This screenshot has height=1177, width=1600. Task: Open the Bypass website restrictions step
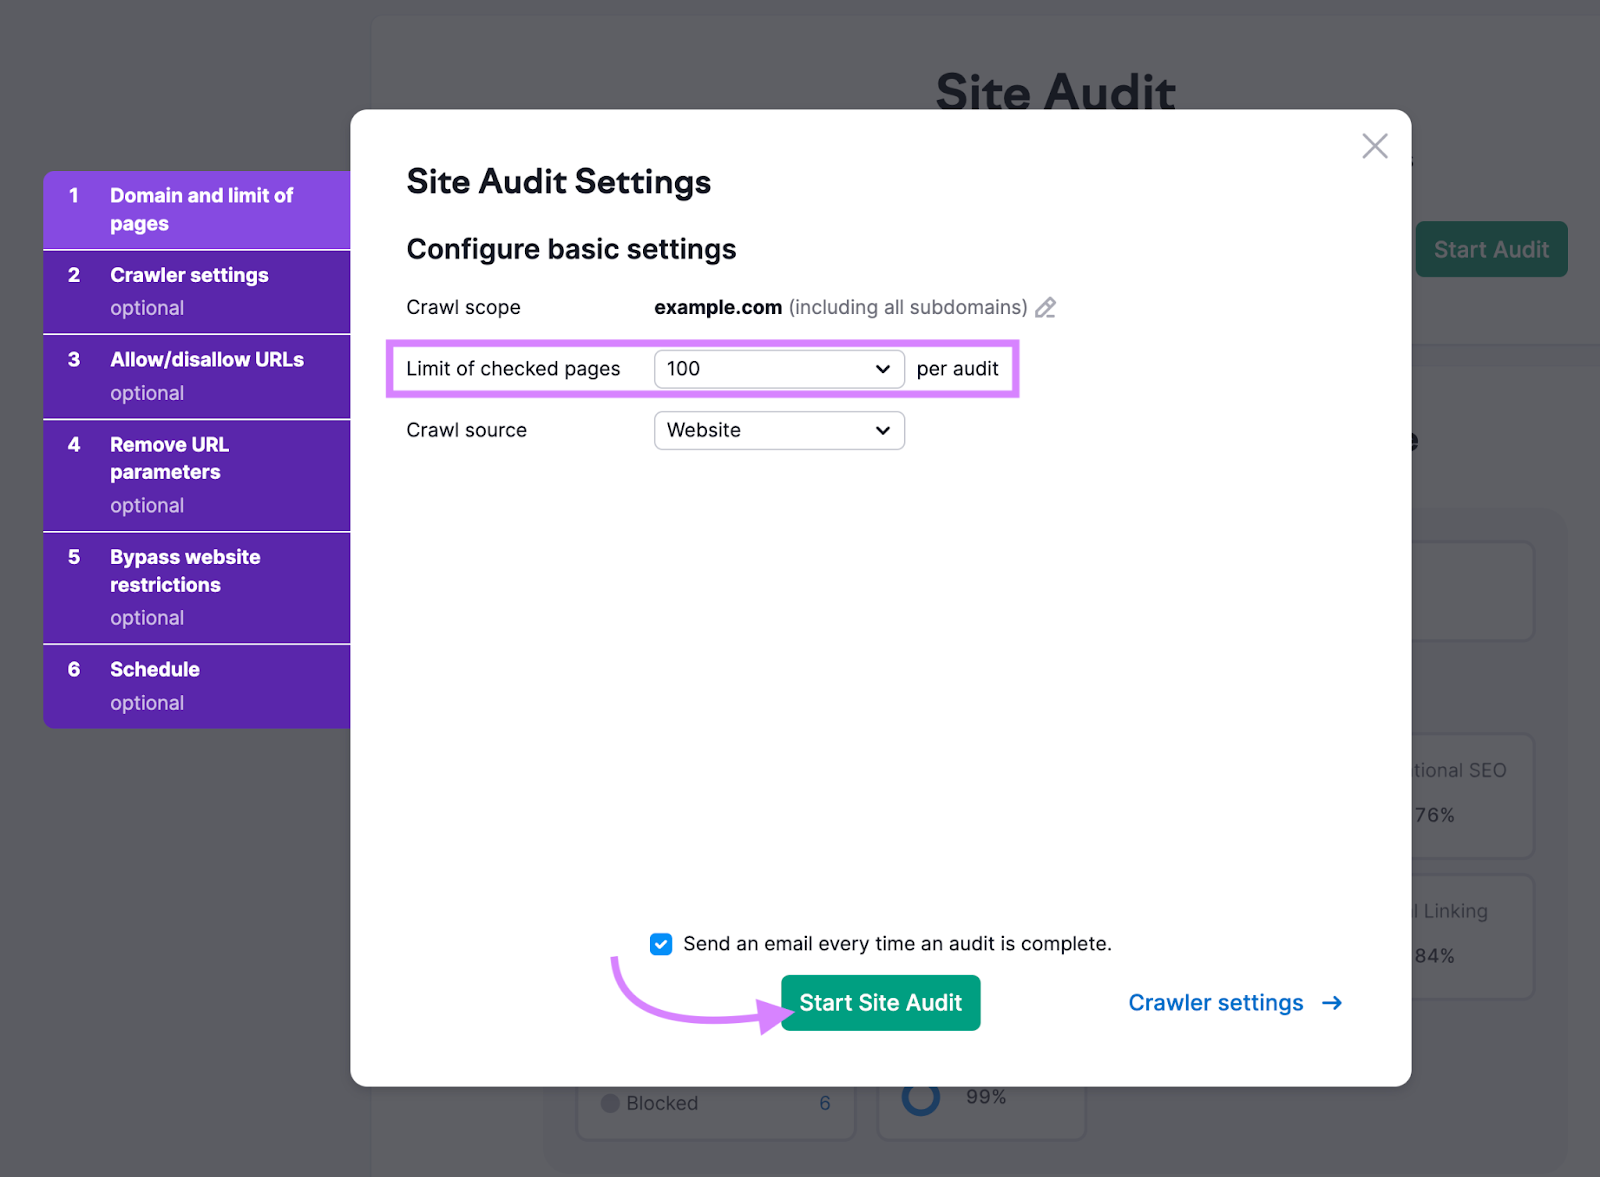196,586
